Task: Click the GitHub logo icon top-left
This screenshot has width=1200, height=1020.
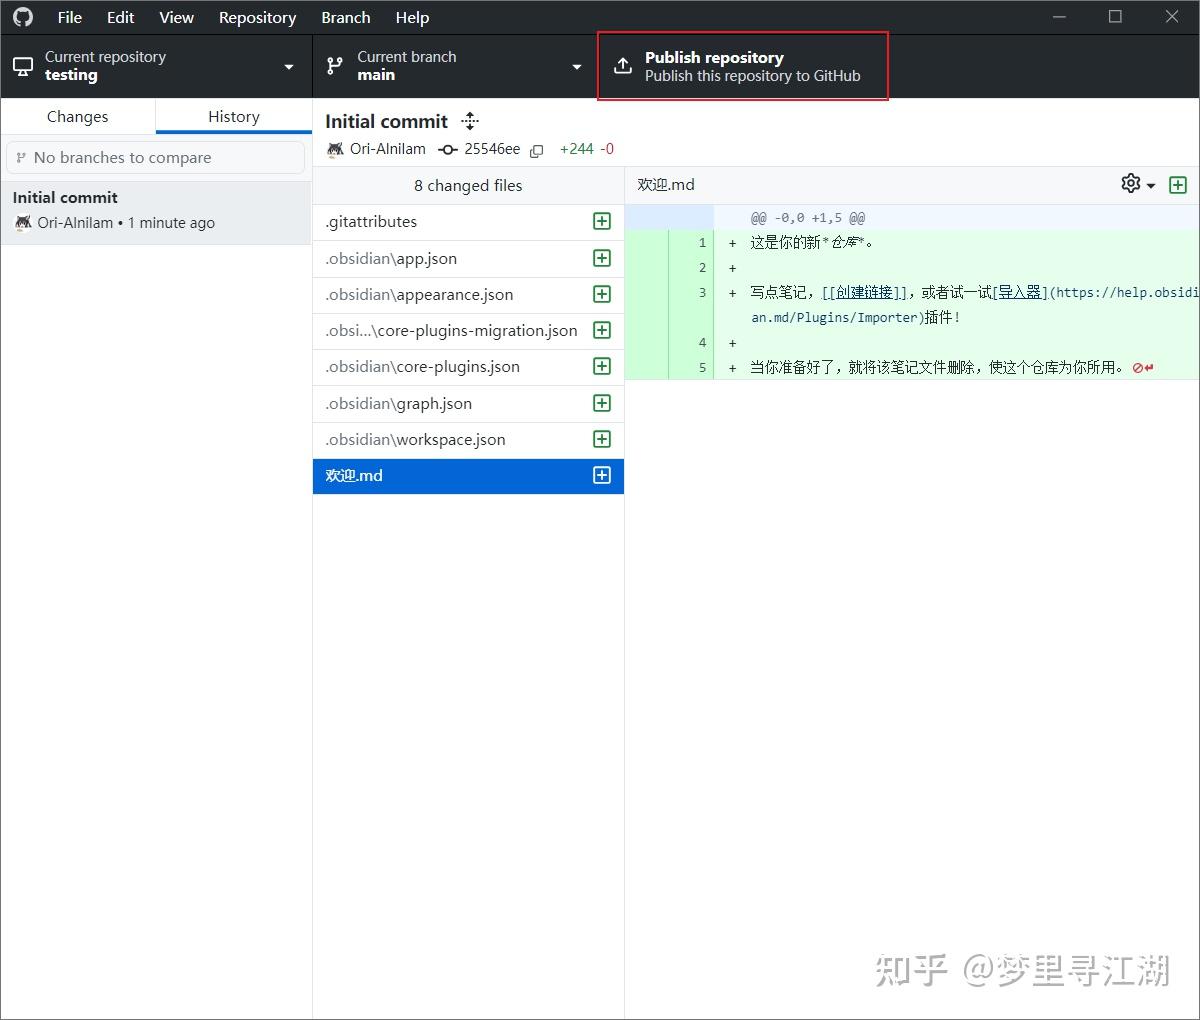Action: (22, 17)
